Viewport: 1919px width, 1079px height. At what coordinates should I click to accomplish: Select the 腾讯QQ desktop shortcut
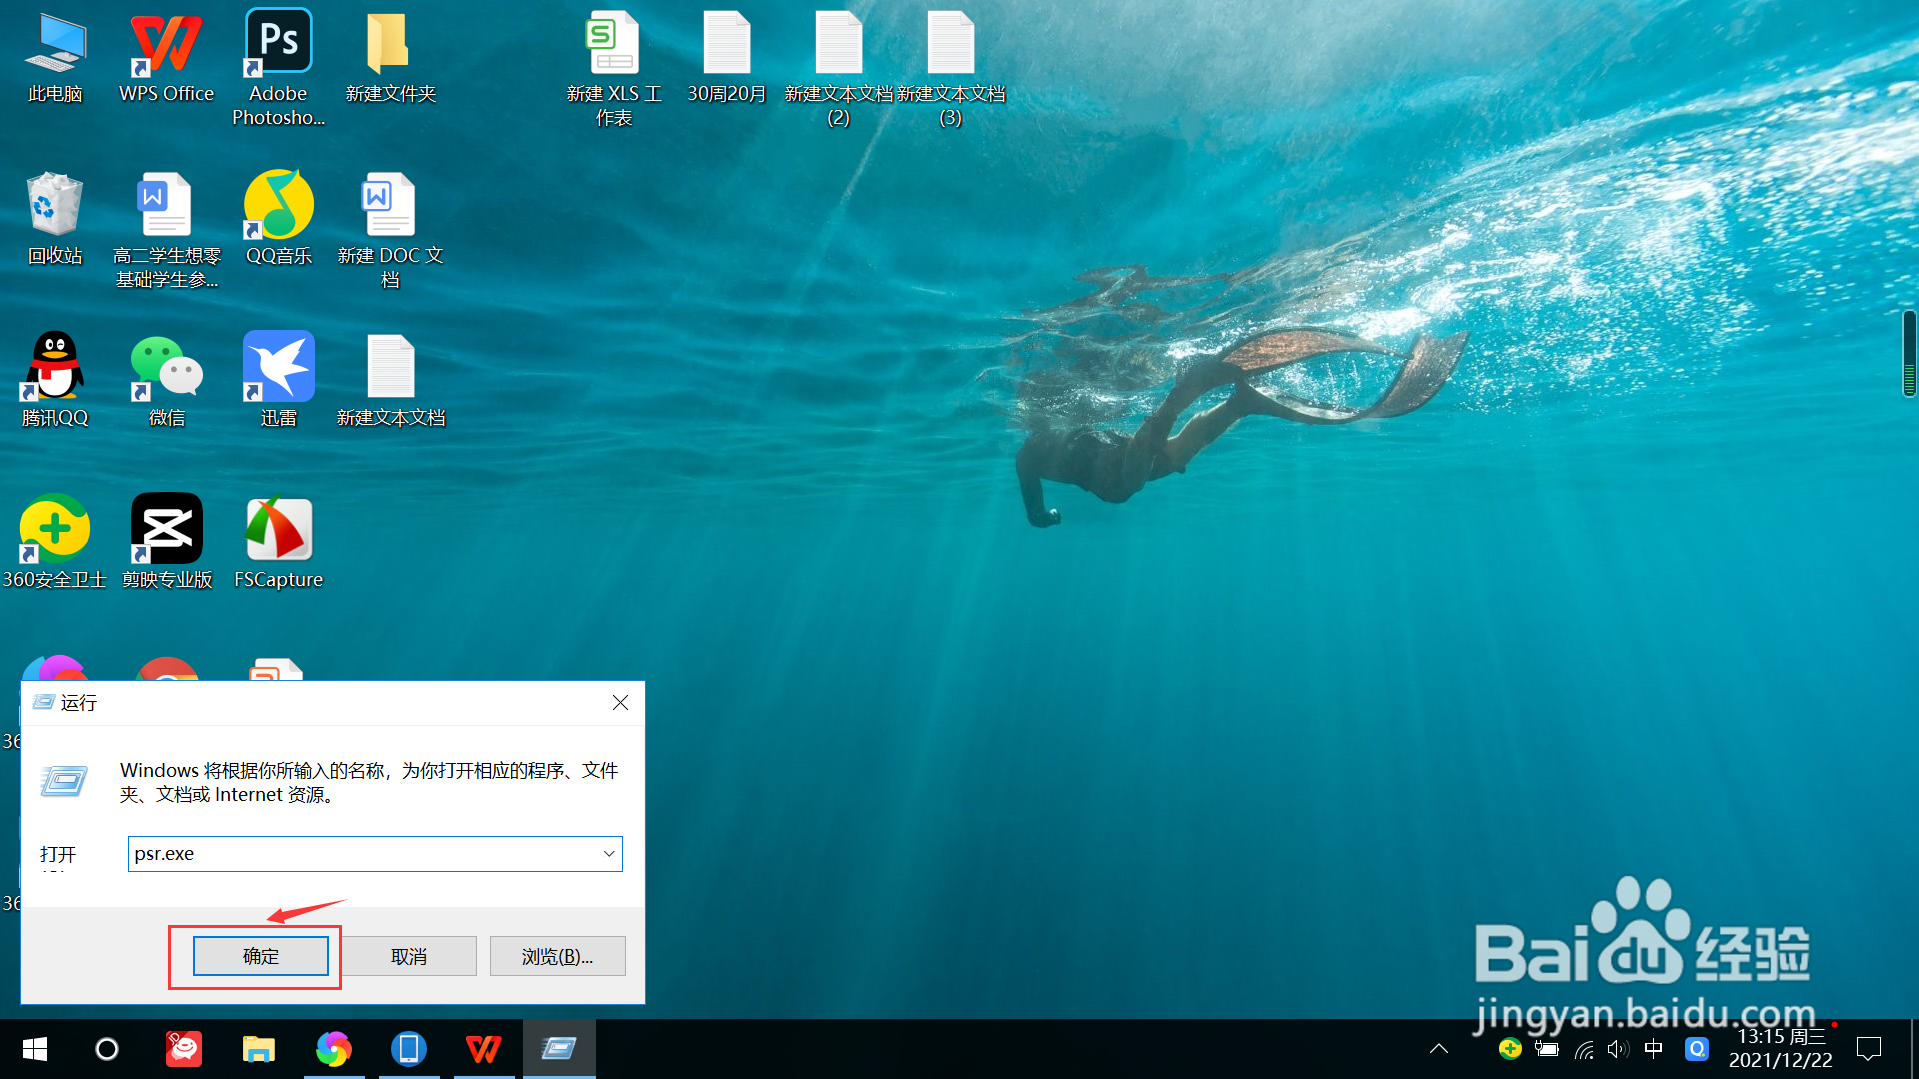tap(55, 380)
